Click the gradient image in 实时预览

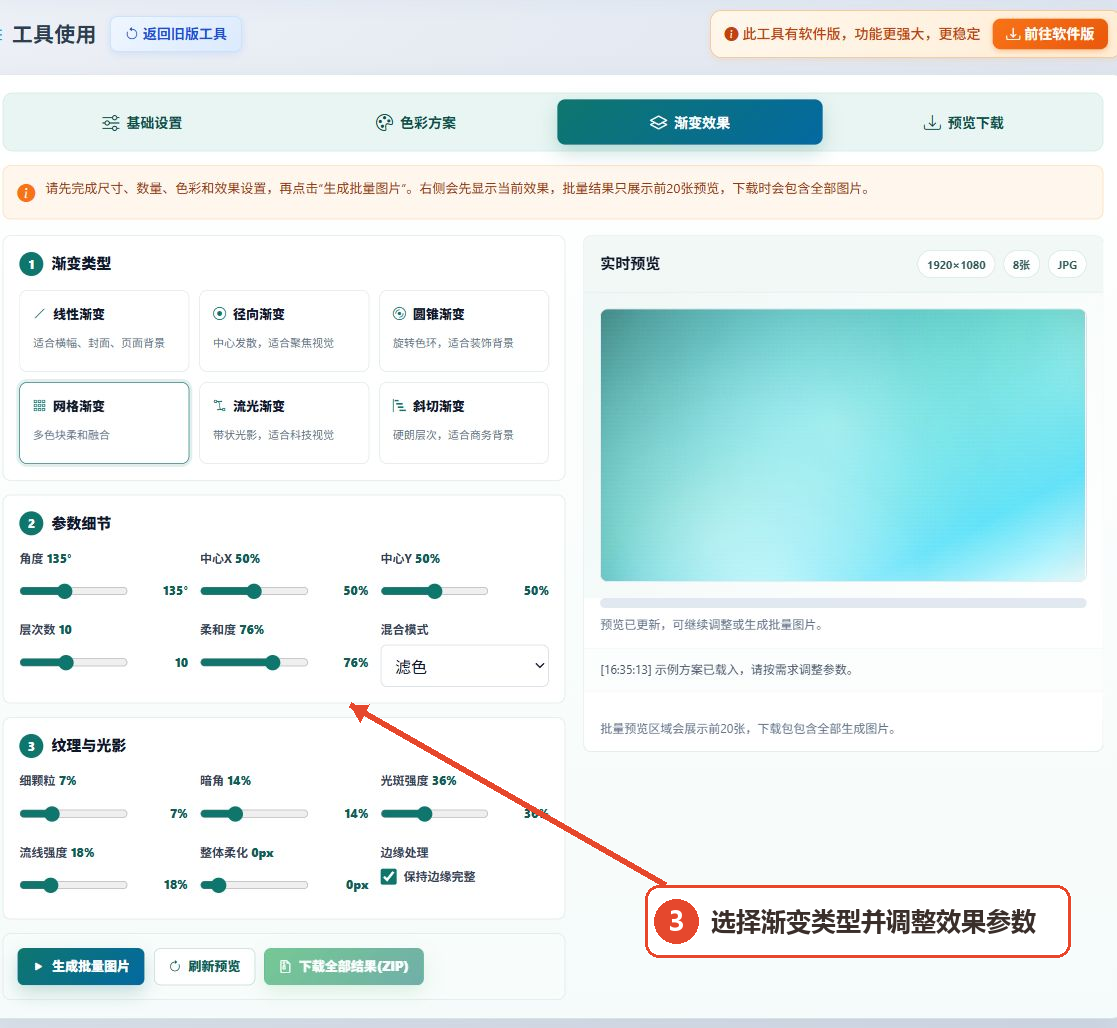coord(843,445)
